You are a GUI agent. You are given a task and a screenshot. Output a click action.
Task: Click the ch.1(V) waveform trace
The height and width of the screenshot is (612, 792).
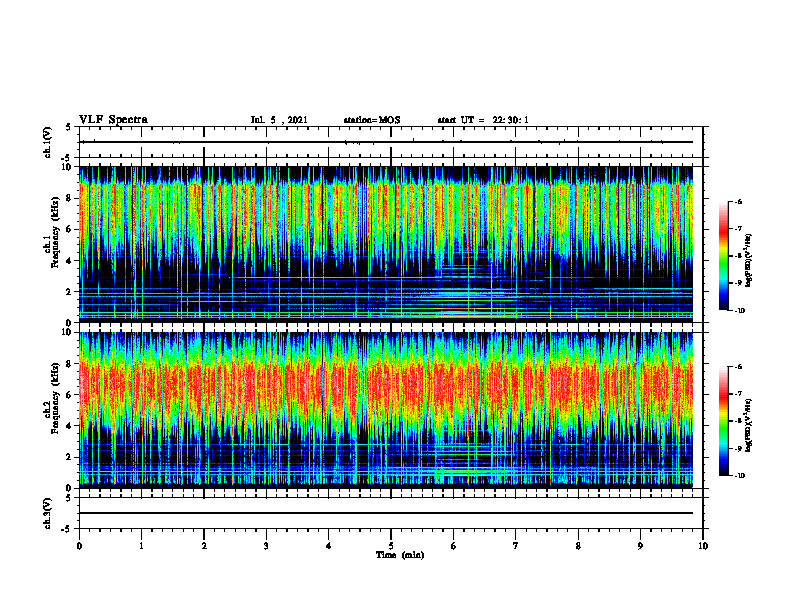pyautogui.click(x=386, y=142)
